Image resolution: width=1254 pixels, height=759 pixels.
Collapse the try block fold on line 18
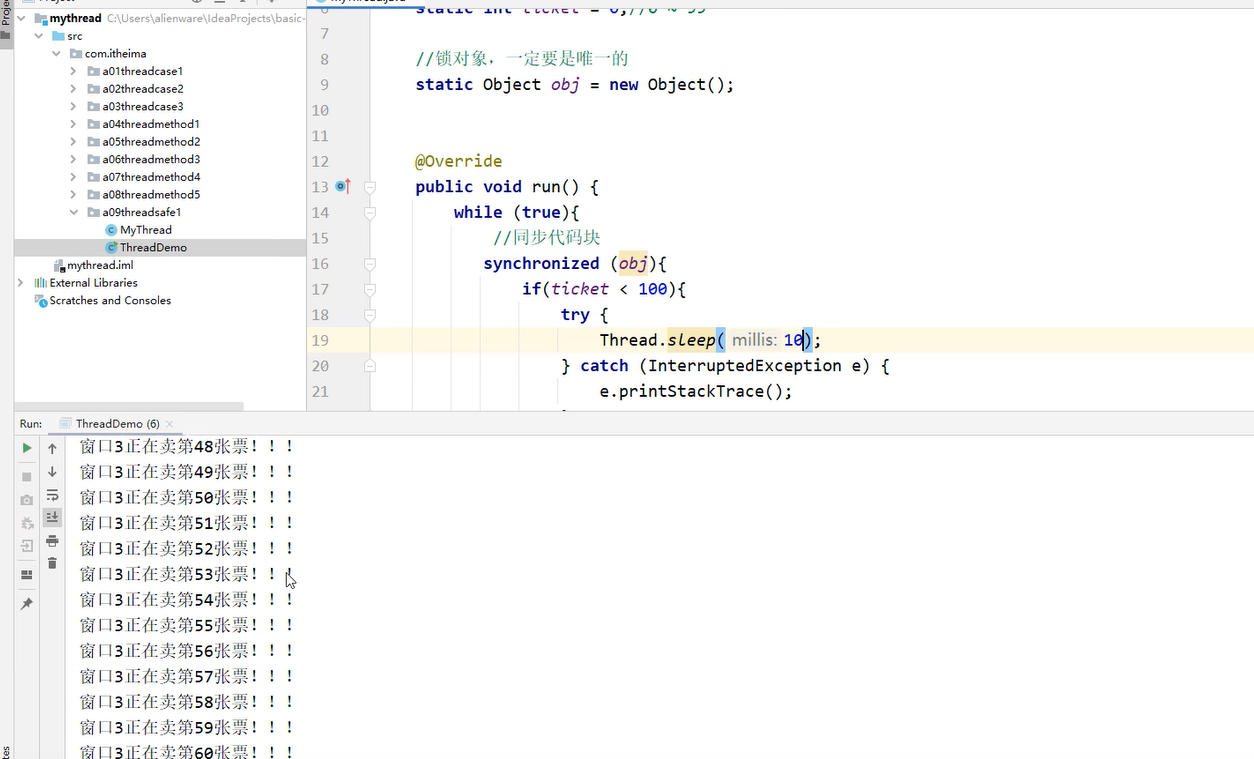pyautogui.click(x=370, y=315)
